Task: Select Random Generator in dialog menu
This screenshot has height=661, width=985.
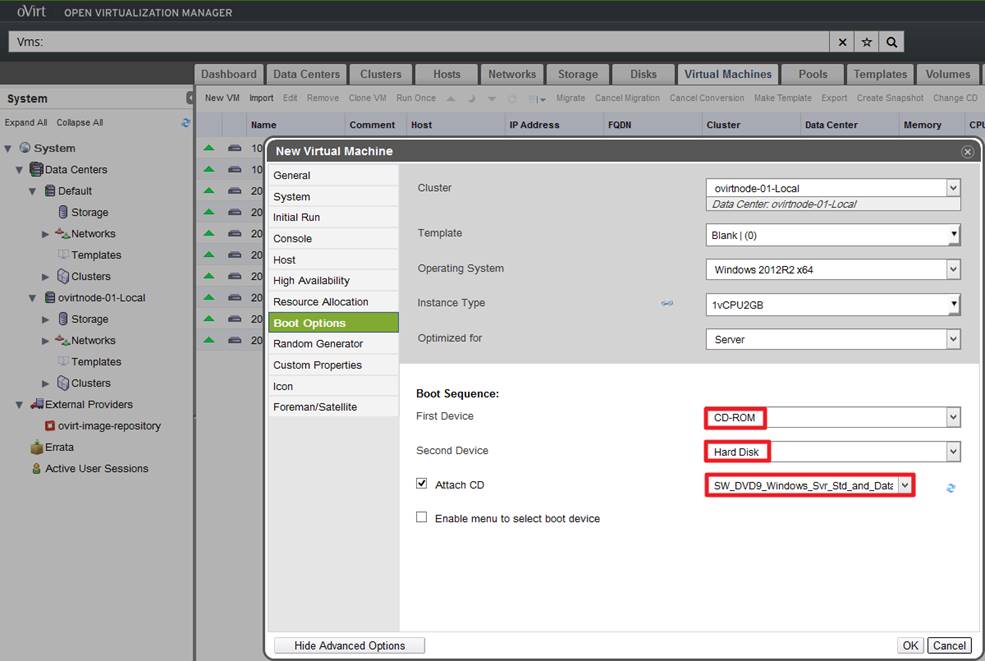Action: (x=333, y=344)
